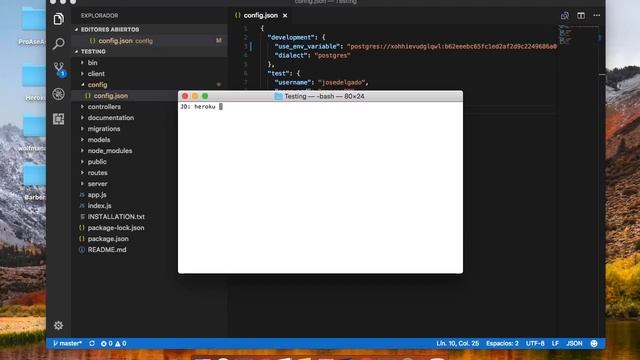Click the "josedelgado" username value

[x=341, y=82]
